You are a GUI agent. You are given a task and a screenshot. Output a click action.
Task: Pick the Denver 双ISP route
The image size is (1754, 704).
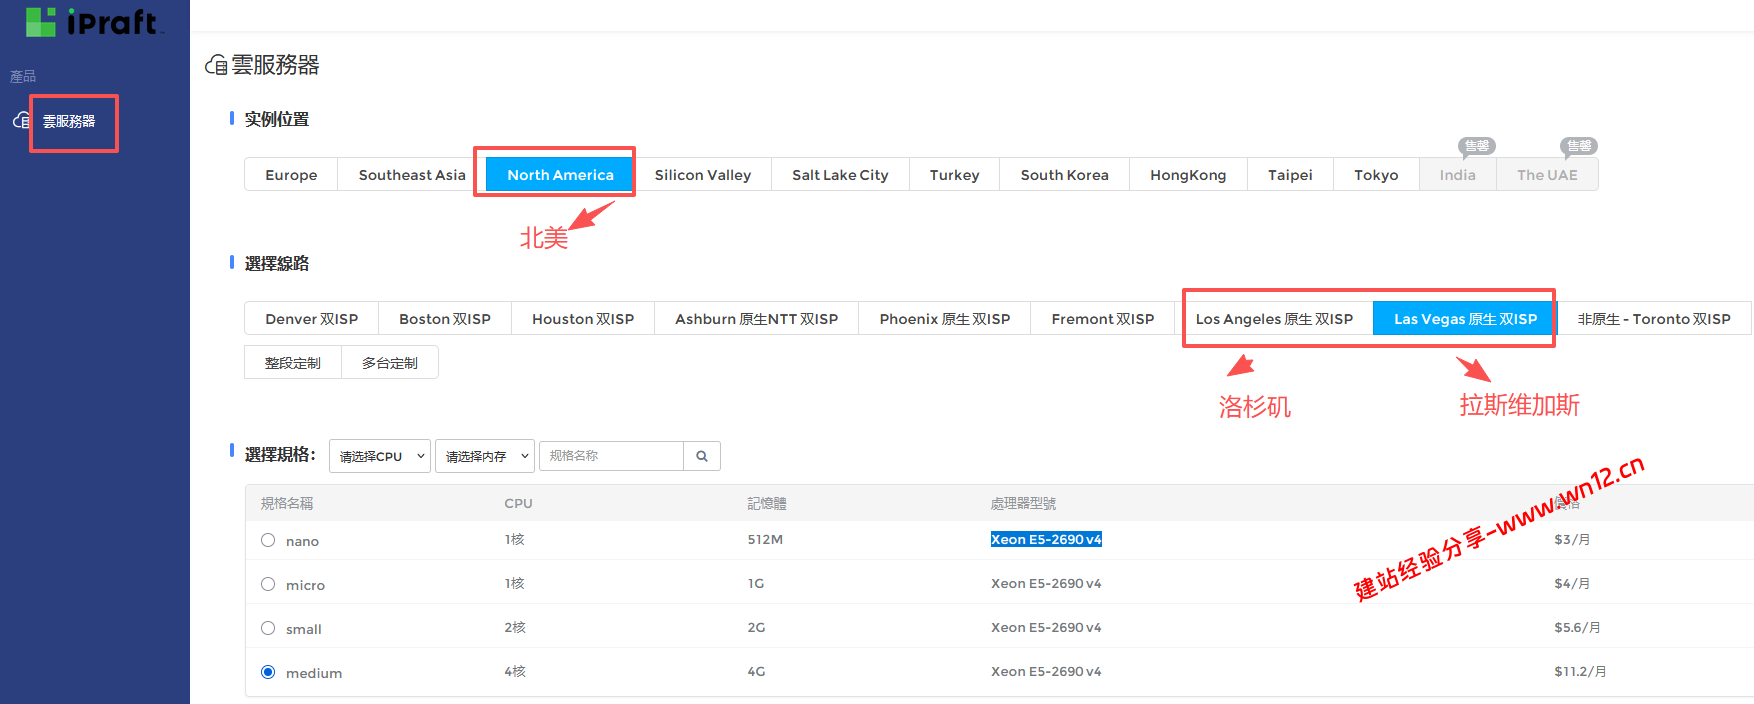pos(311,319)
